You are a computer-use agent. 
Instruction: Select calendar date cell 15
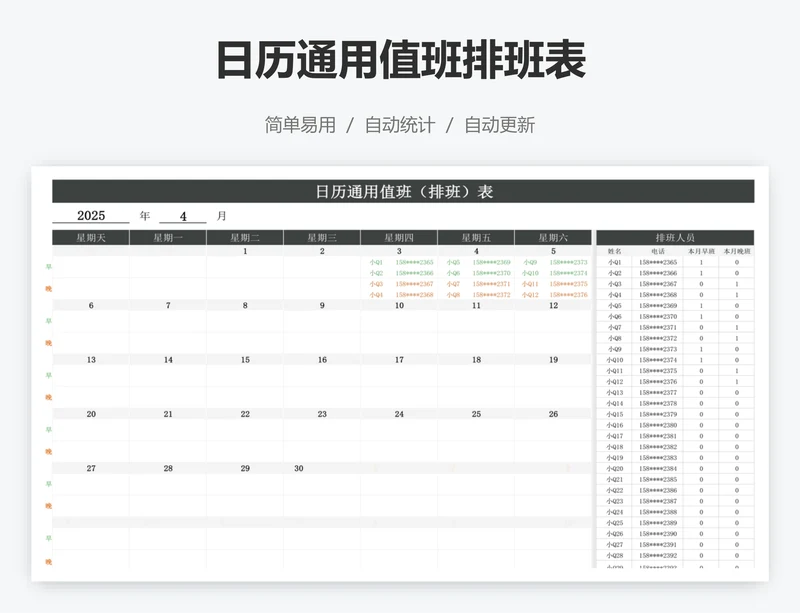[x=245, y=360]
